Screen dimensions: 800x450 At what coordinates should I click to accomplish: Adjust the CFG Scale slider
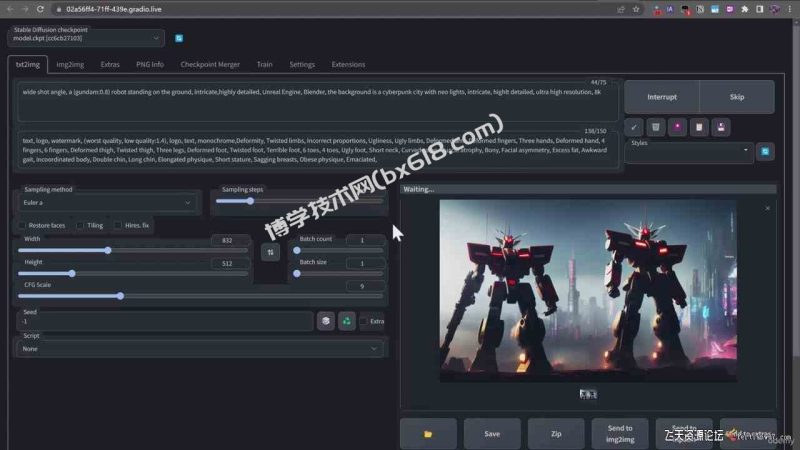click(200, 296)
